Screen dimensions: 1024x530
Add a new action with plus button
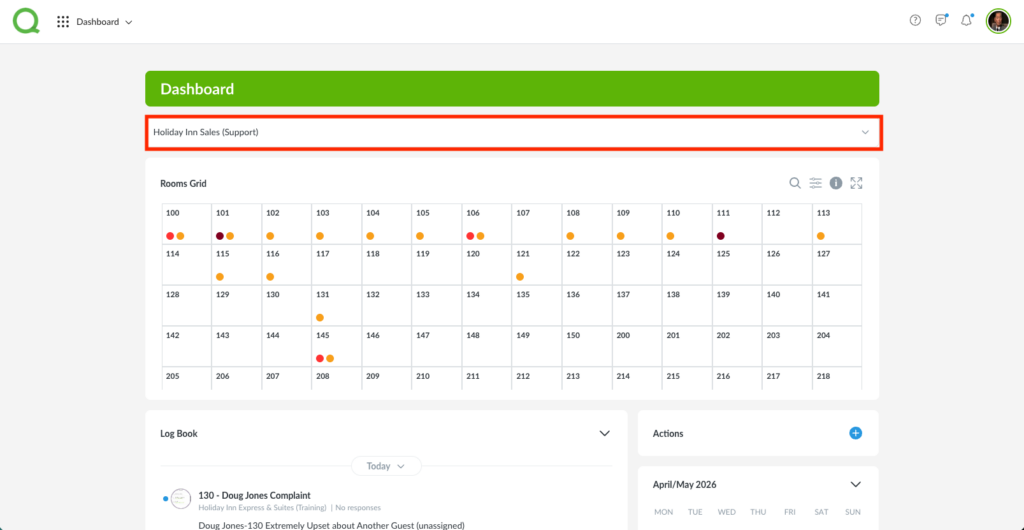(855, 433)
